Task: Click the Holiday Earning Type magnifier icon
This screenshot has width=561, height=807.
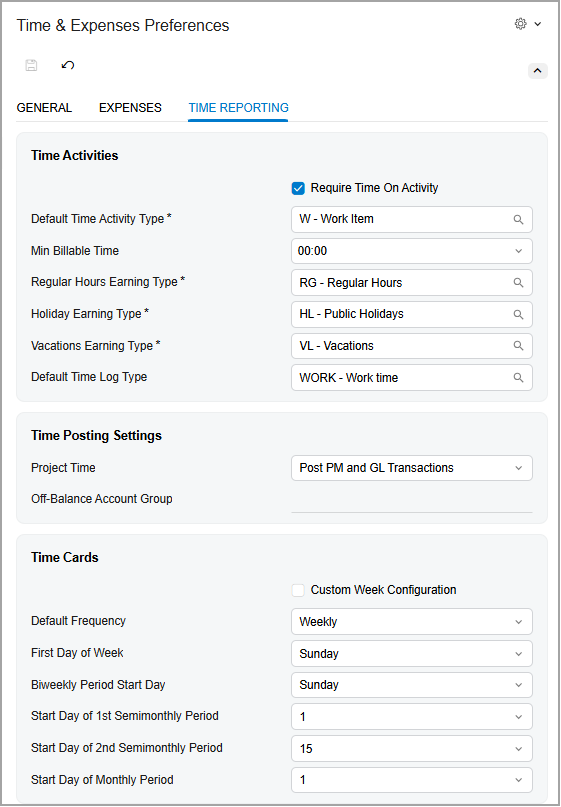Action: click(518, 314)
